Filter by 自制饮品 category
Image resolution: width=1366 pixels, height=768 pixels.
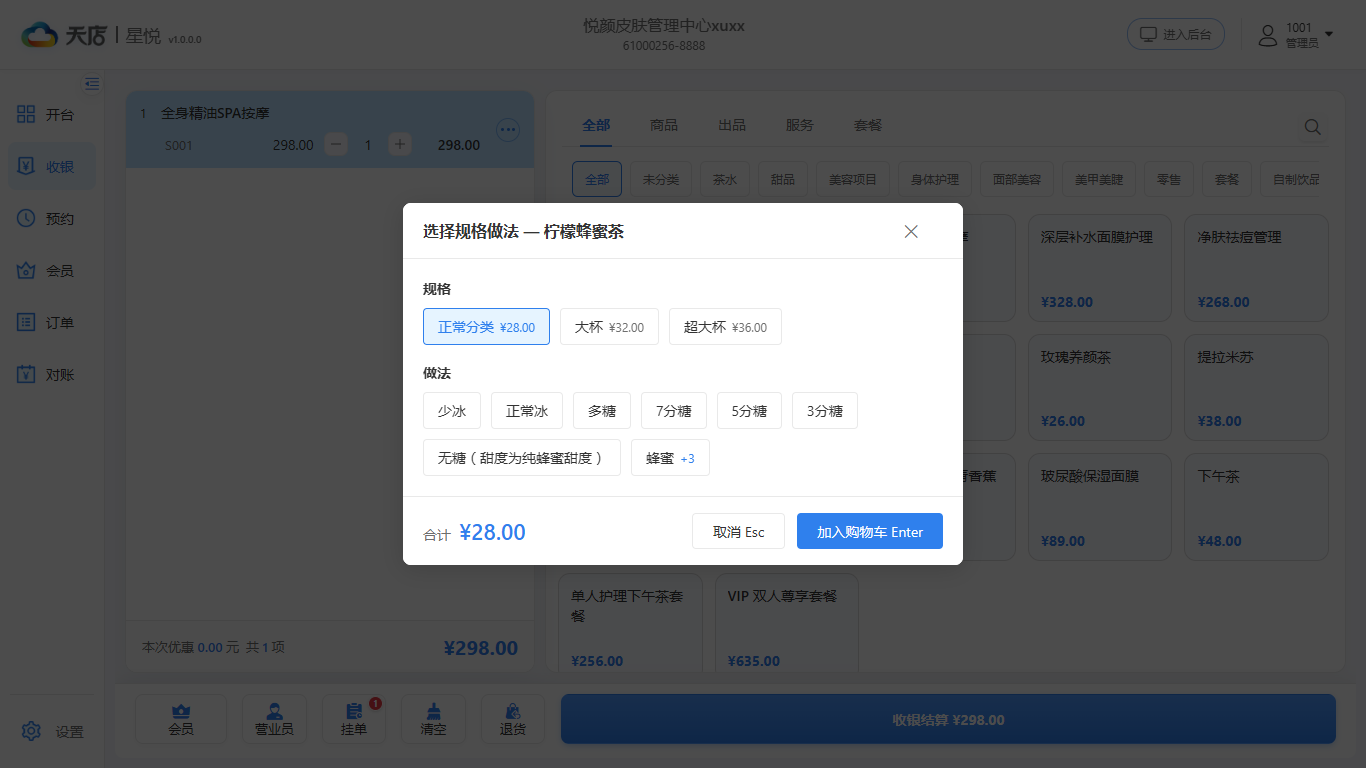1290,180
